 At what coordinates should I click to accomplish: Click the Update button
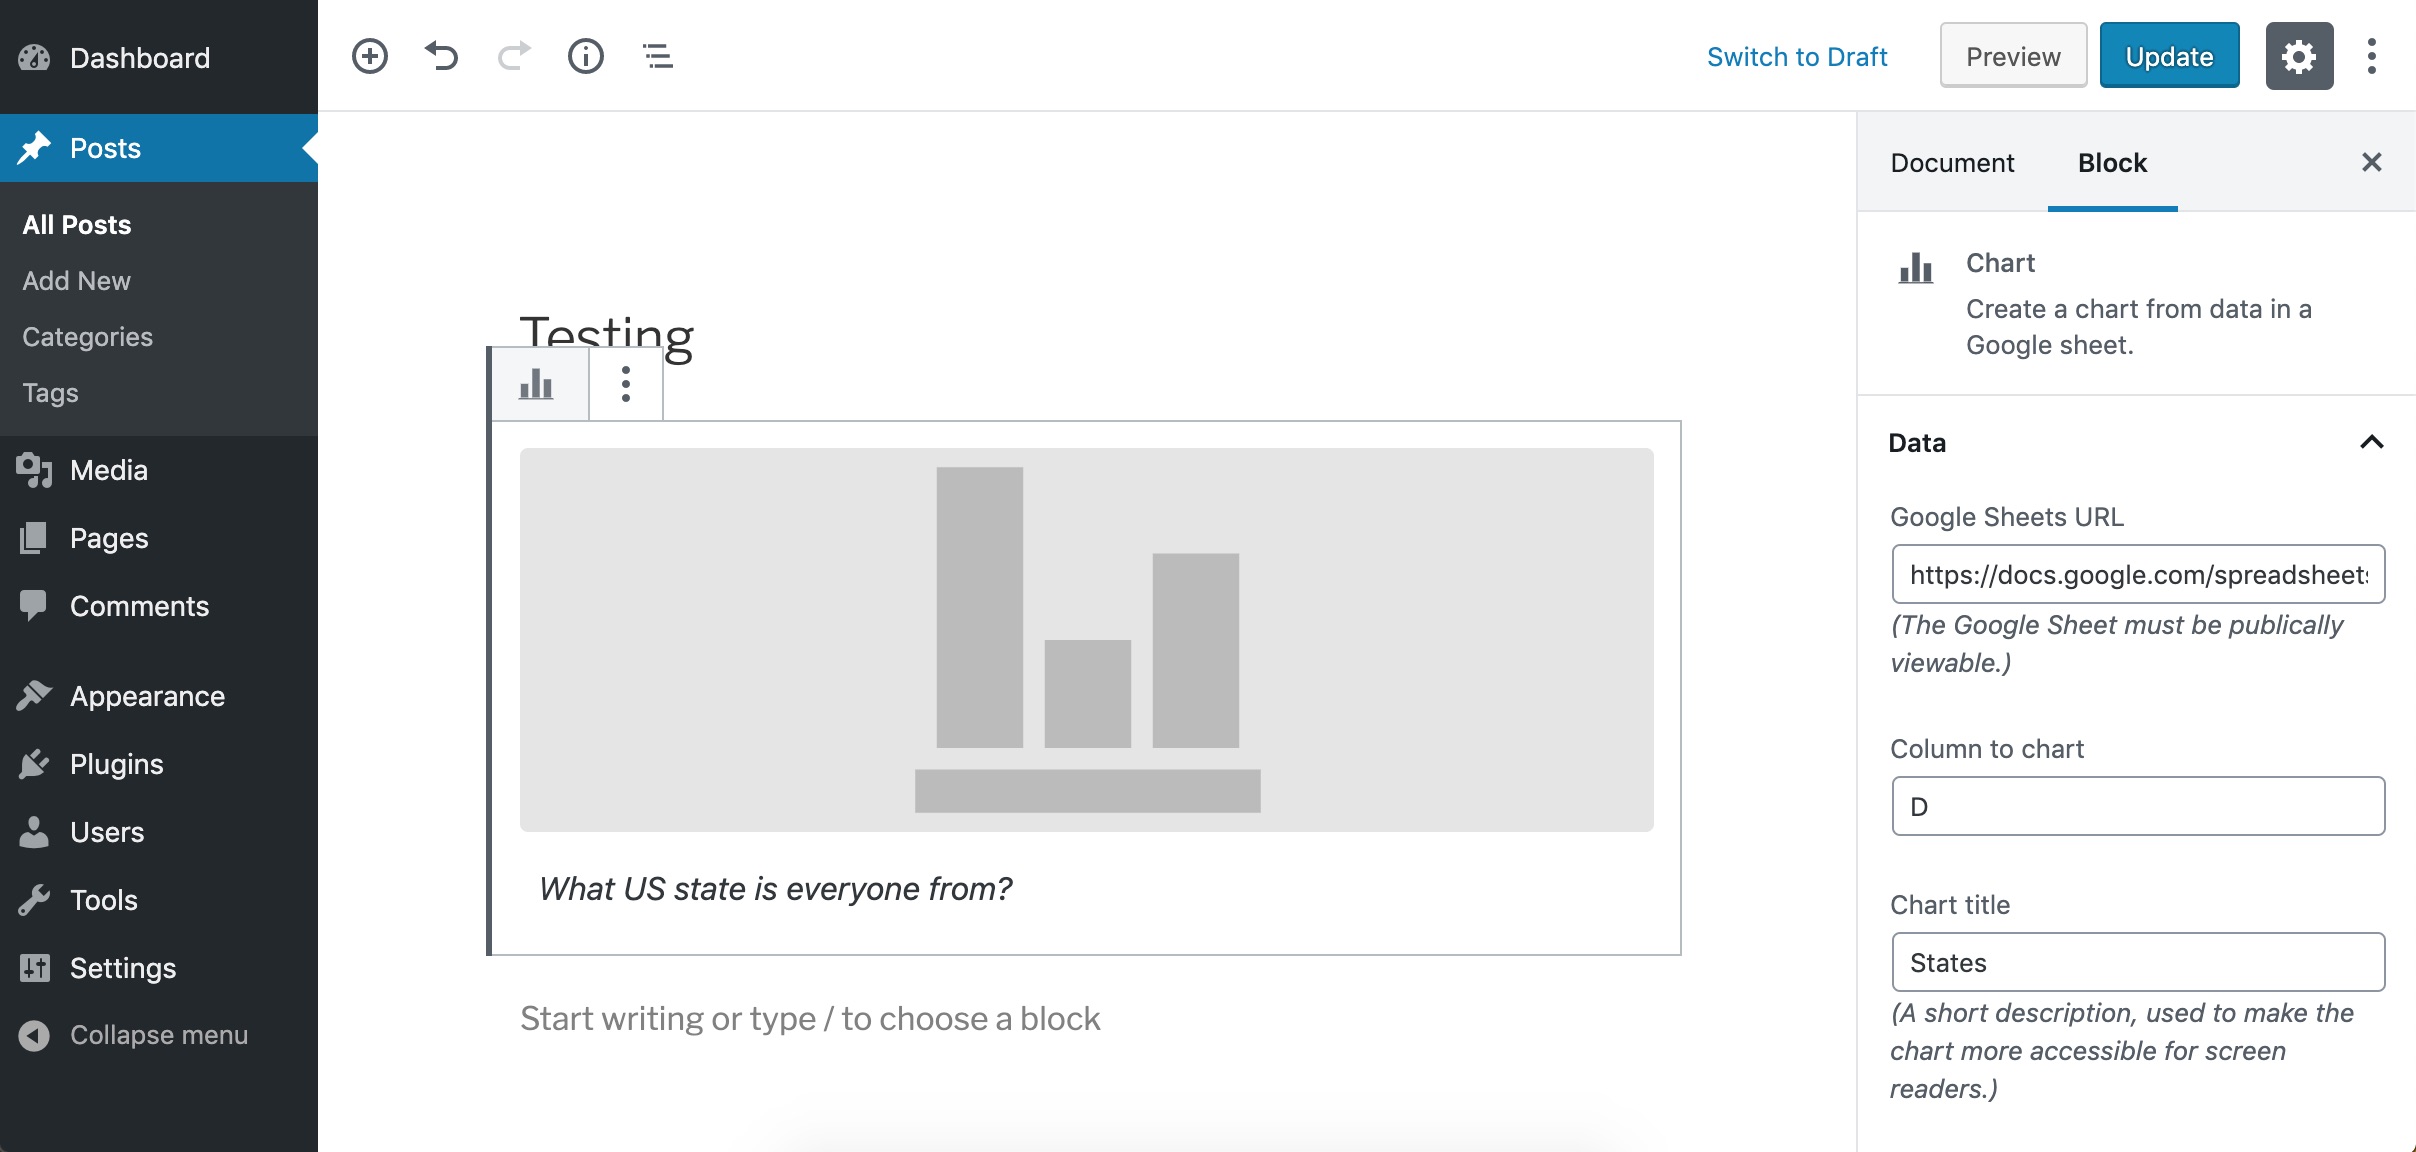[x=2169, y=56]
